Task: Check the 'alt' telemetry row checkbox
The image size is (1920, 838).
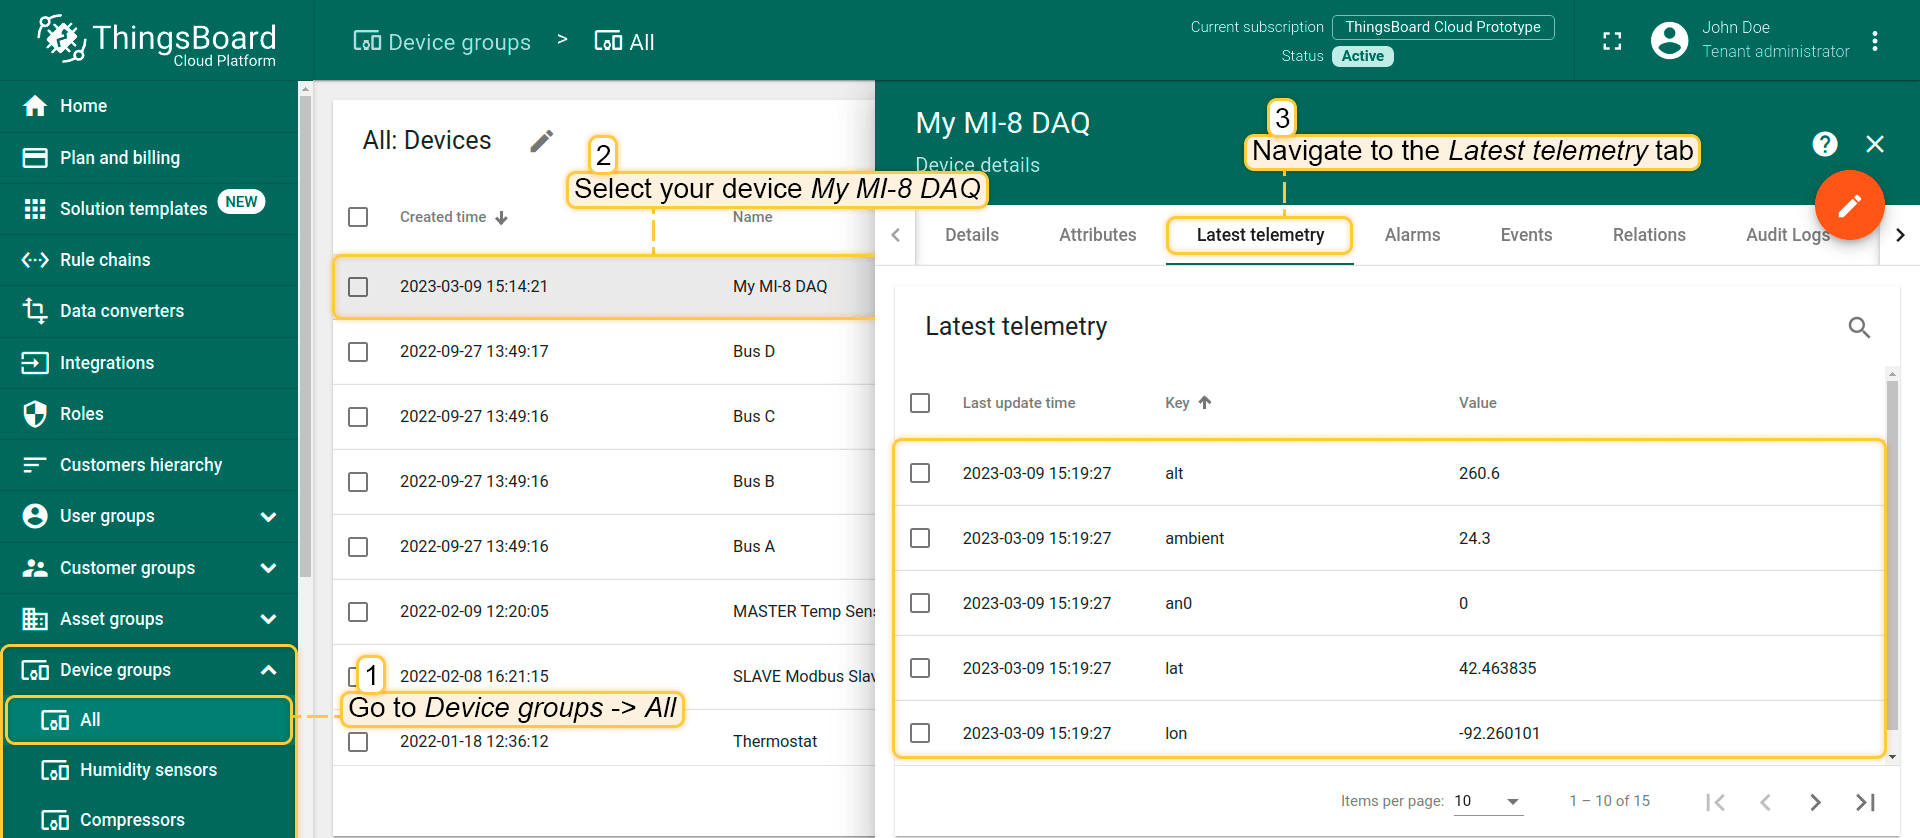Action: pyautogui.click(x=920, y=473)
